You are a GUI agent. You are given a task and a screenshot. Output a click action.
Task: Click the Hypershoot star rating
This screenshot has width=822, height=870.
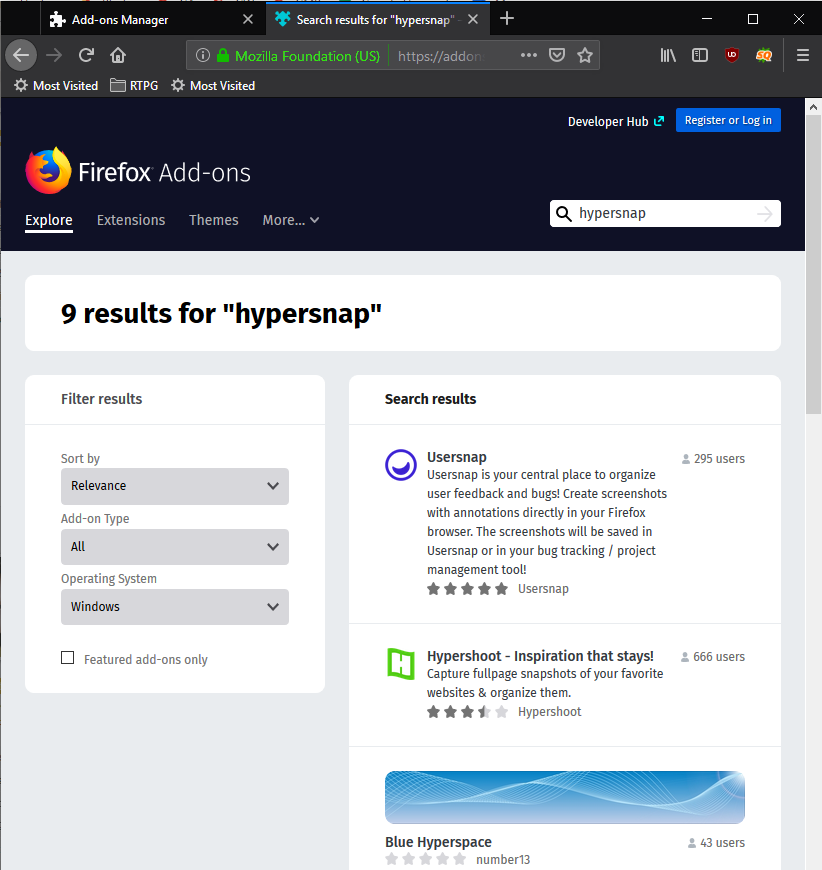tap(467, 712)
